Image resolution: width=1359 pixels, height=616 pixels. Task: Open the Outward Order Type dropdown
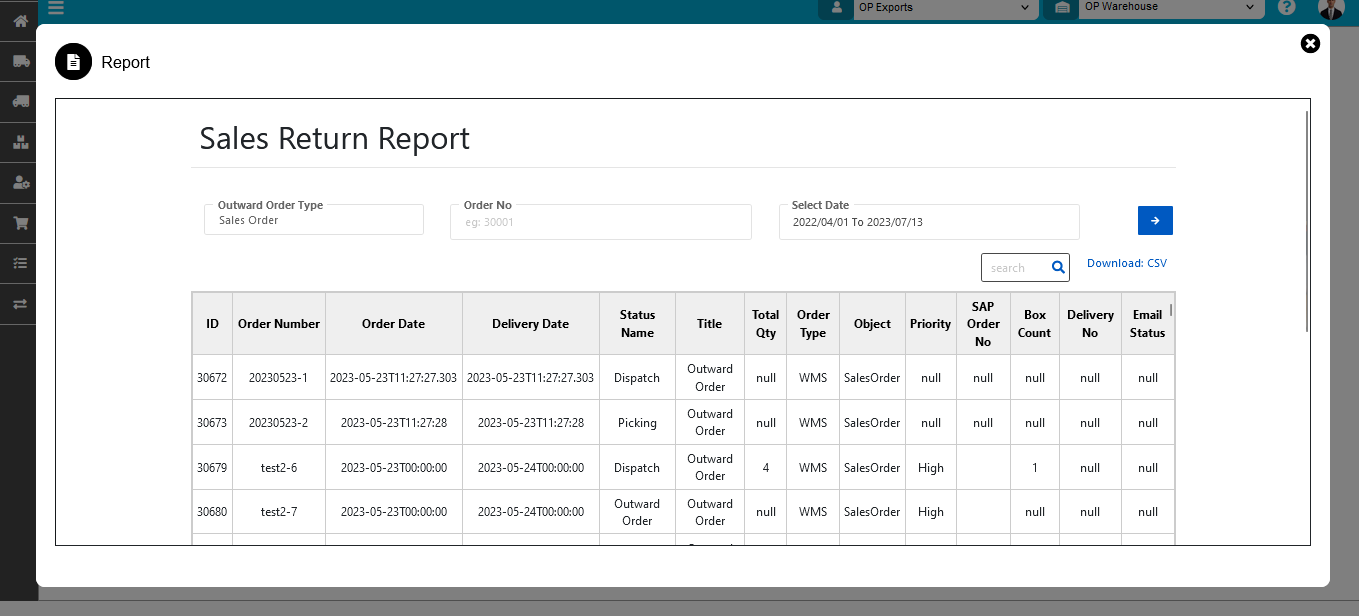click(x=314, y=220)
